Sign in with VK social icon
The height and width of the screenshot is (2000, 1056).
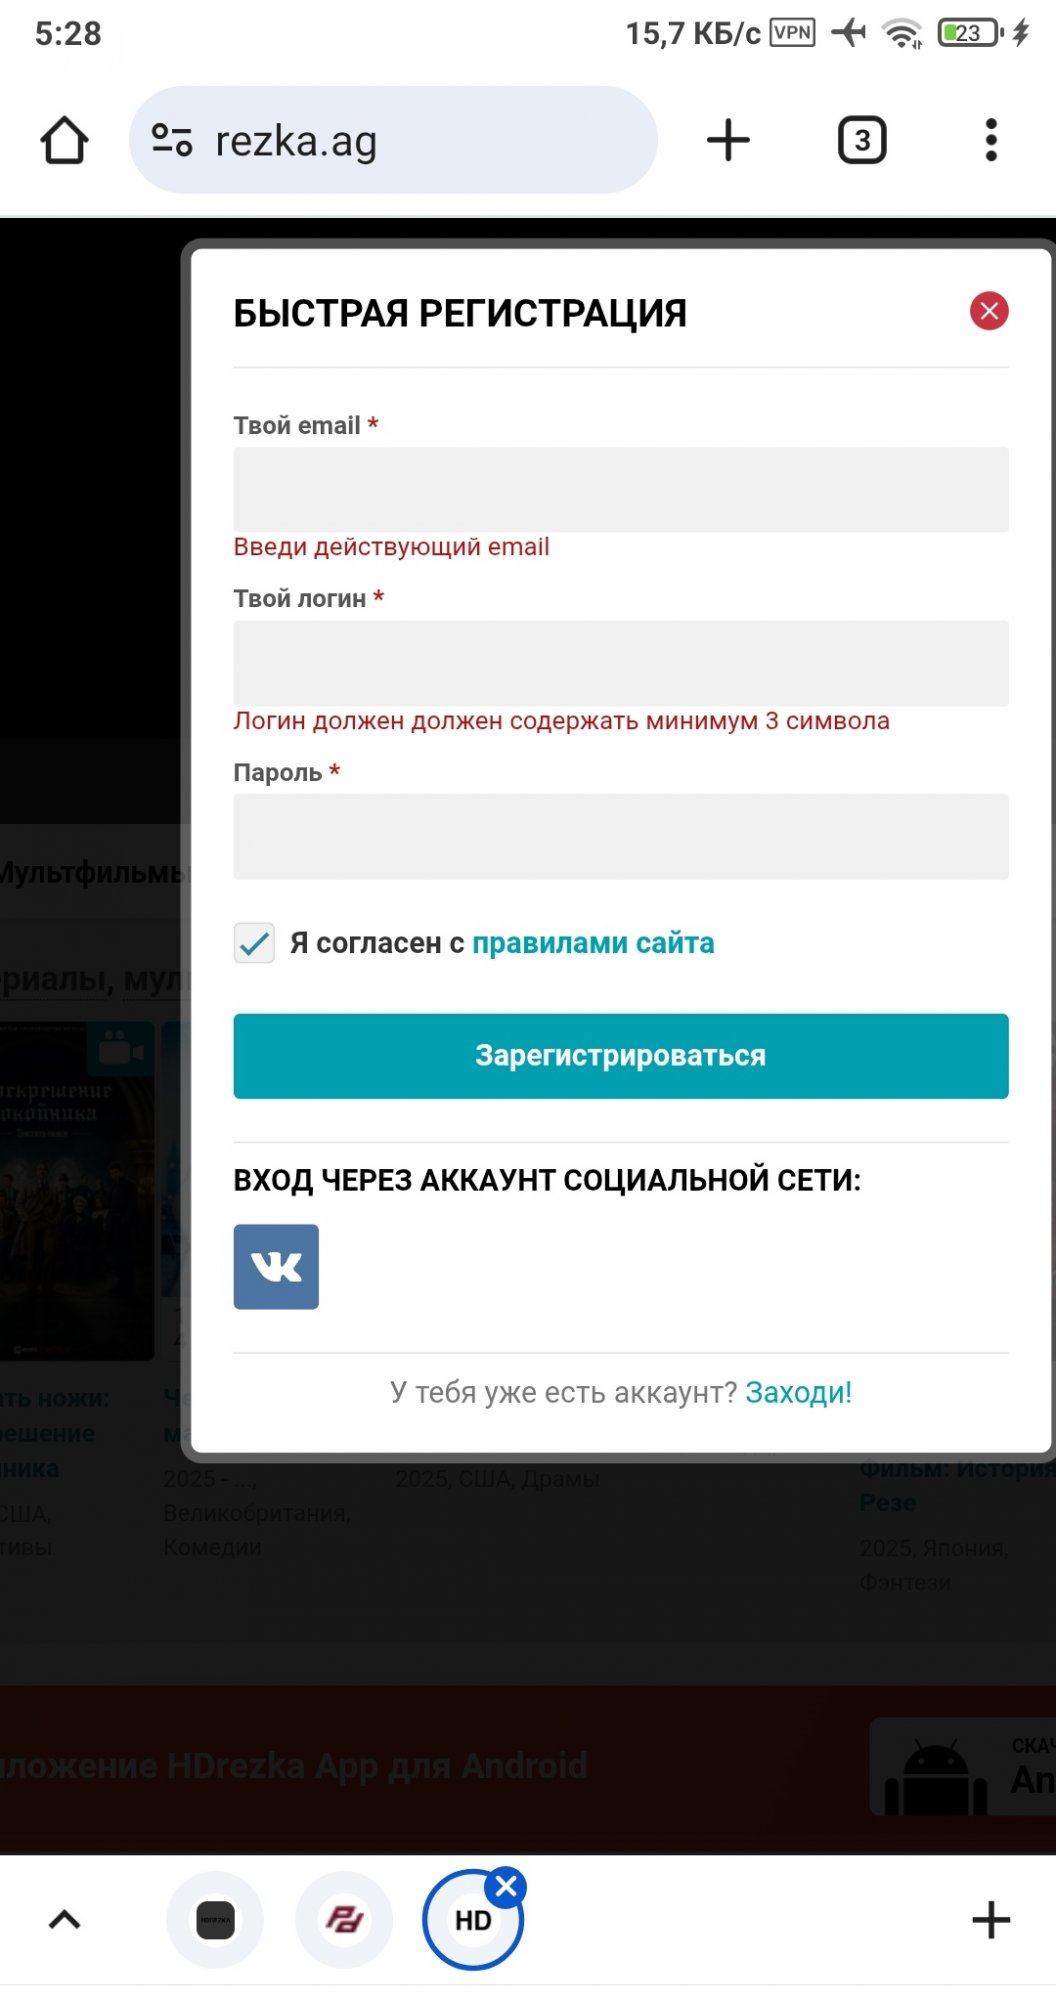[x=276, y=1267]
